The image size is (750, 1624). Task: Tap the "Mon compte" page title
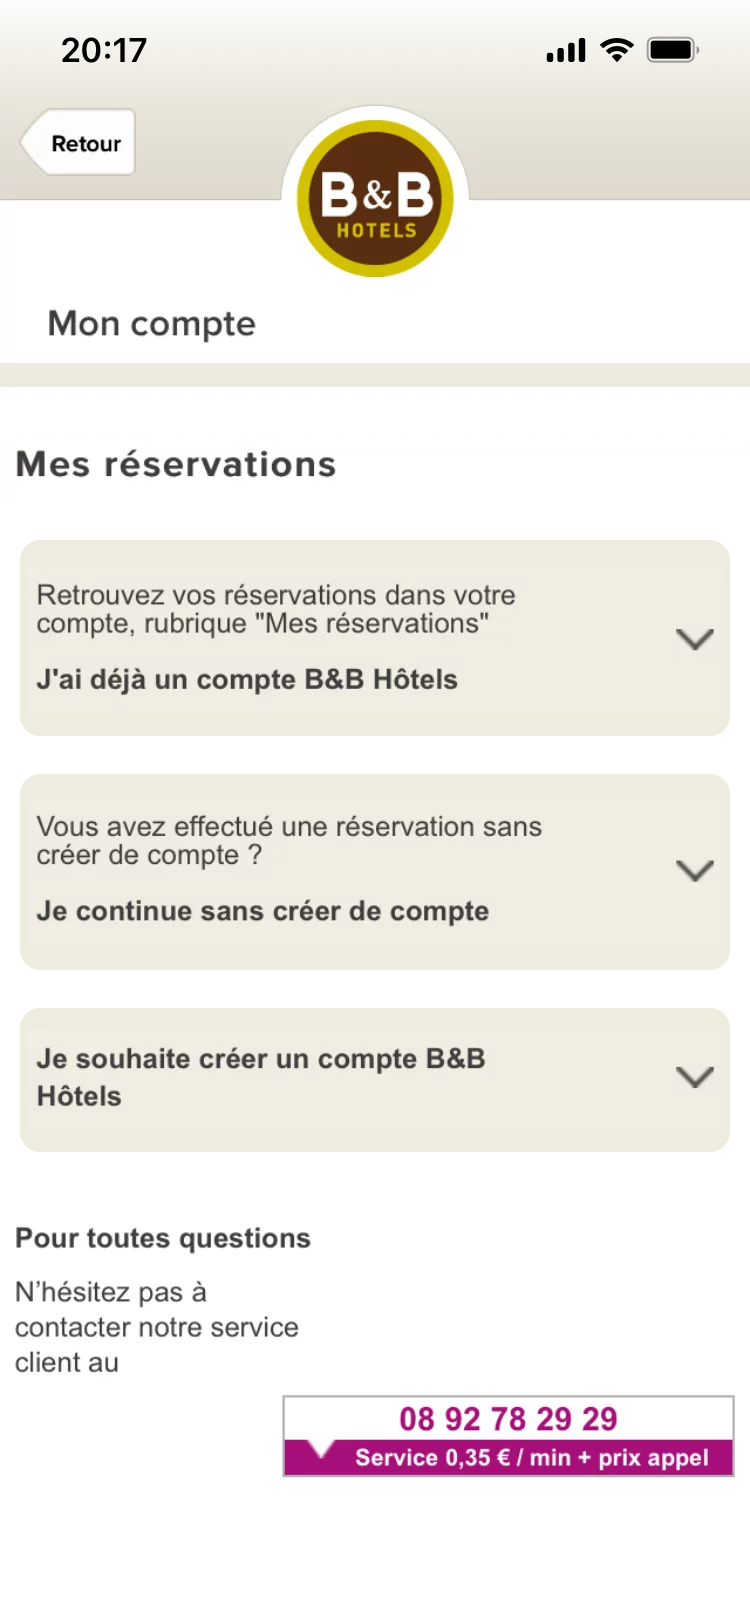coord(152,324)
